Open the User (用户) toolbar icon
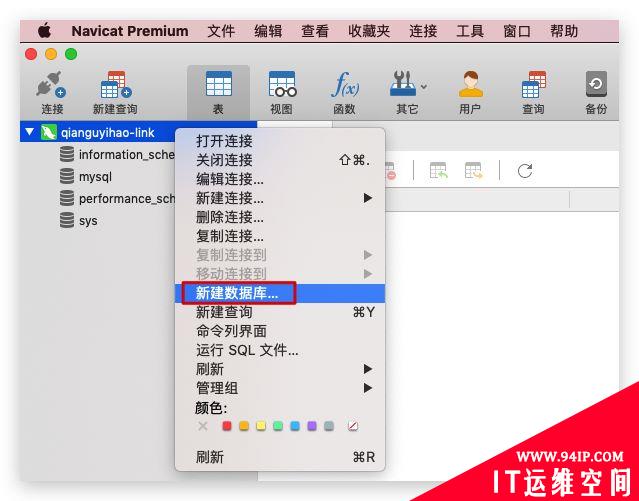 coord(470,84)
